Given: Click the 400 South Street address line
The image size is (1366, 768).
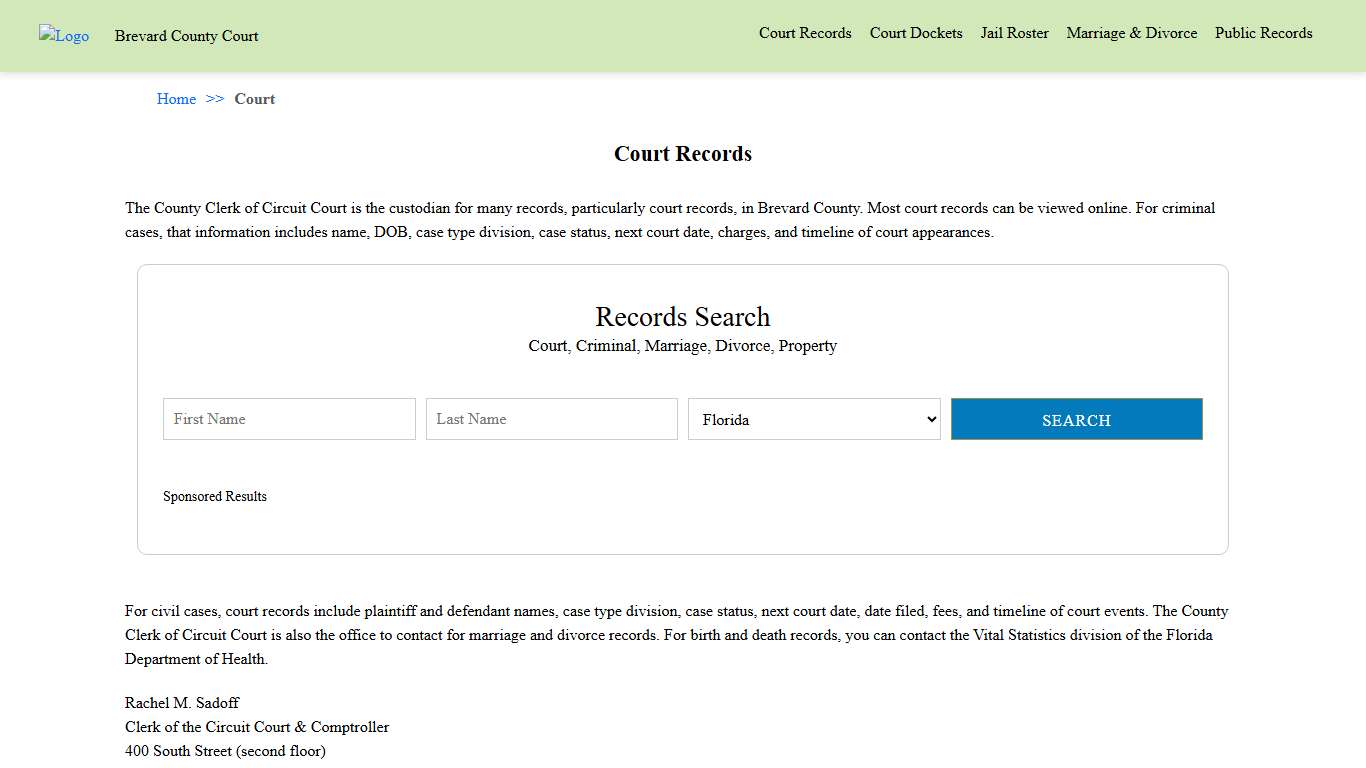Looking at the screenshot, I should coord(225,751).
